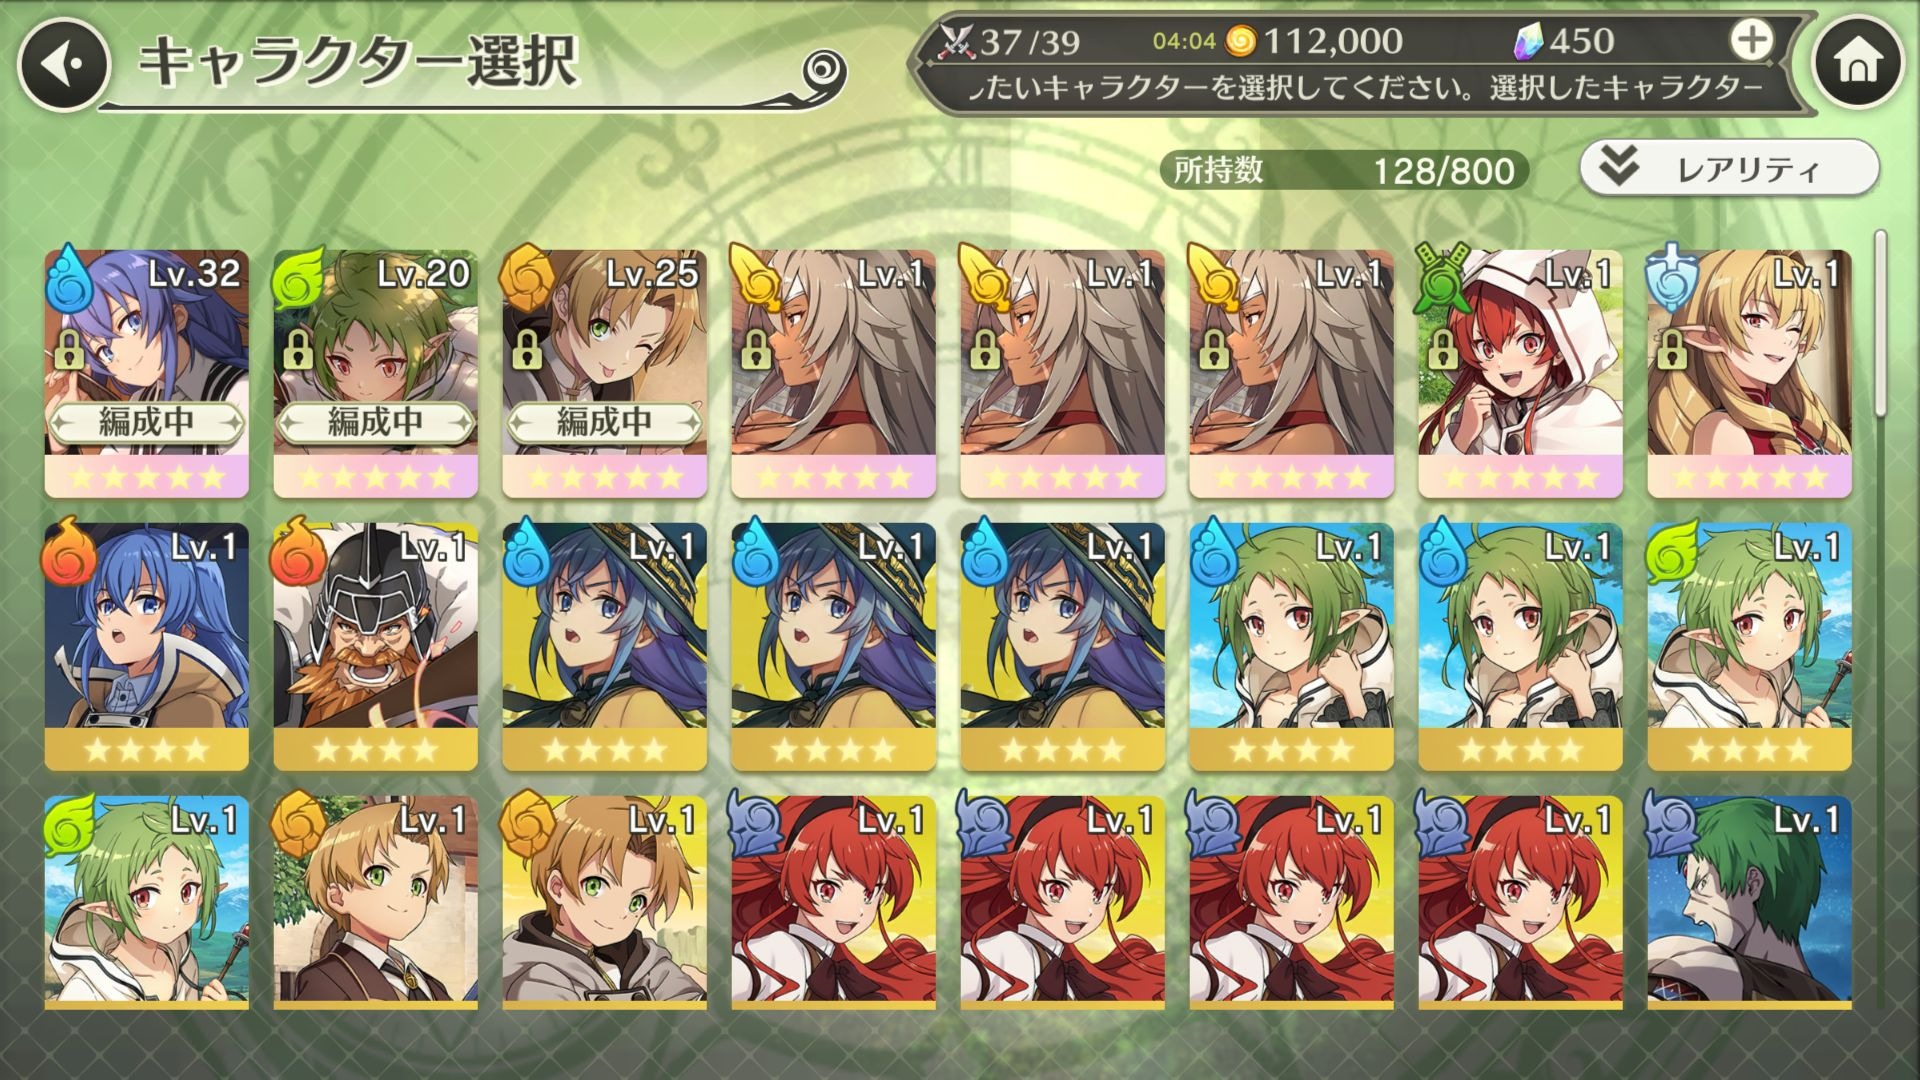This screenshot has height=1080, width=1920.
Task: Click the crossed swords stamina icon
Action: pyautogui.click(x=956, y=41)
